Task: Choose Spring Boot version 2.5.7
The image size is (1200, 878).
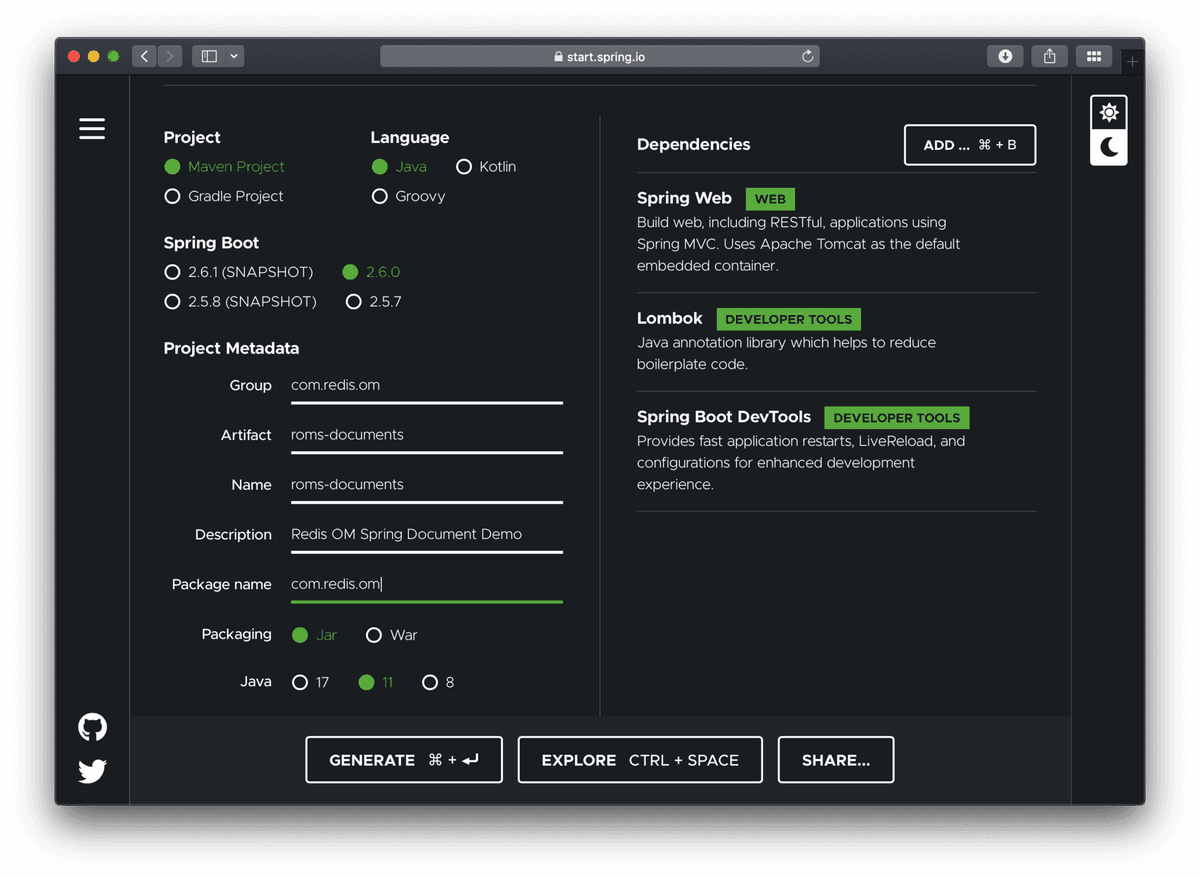Action: tap(353, 302)
